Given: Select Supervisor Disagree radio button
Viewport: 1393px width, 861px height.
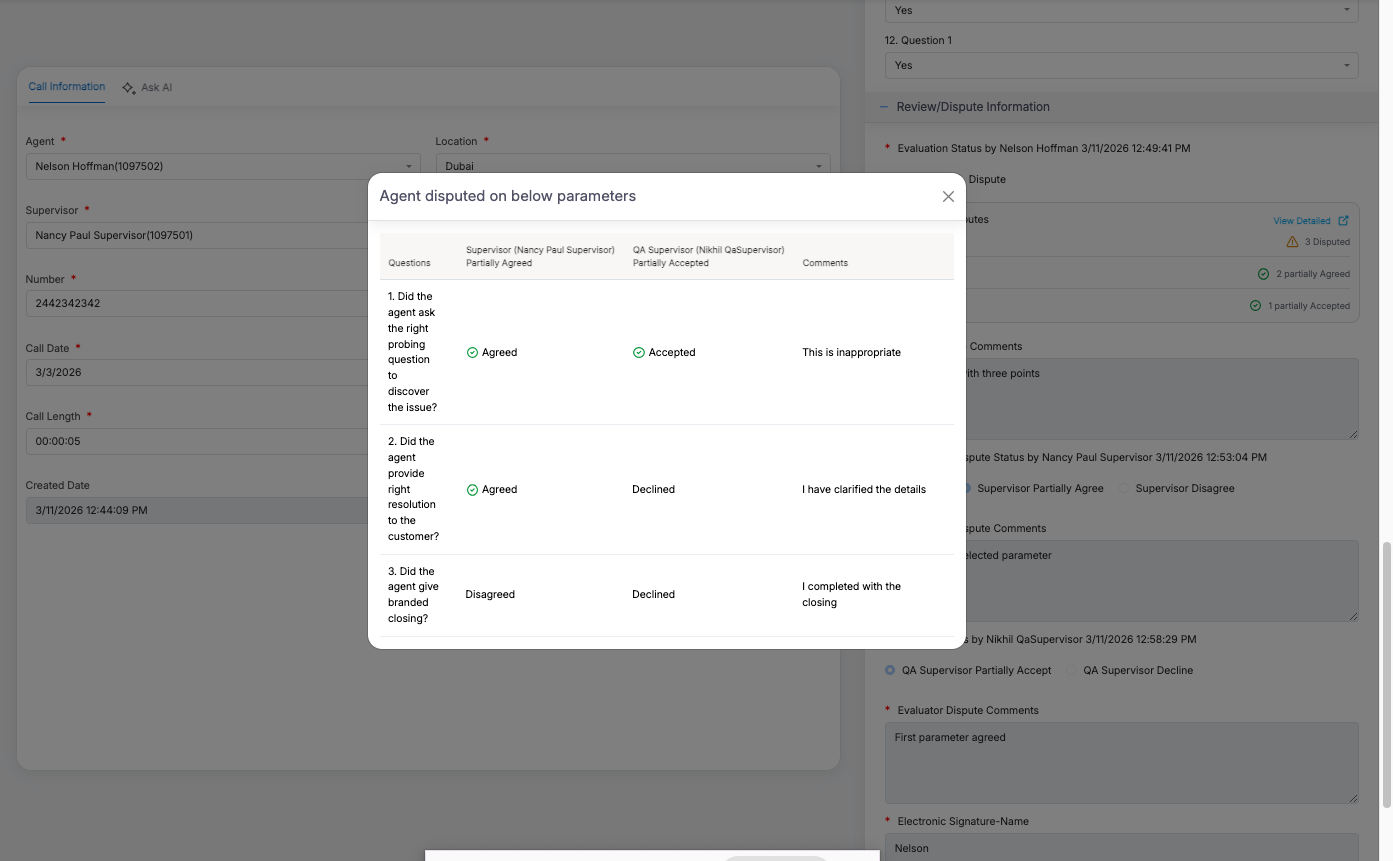Looking at the screenshot, I should (x=1124, y=489).
